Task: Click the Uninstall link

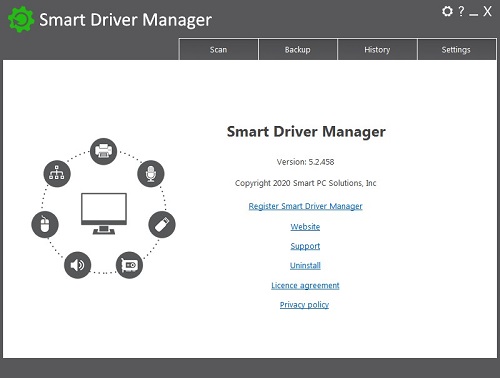Action: click(305, 265)
